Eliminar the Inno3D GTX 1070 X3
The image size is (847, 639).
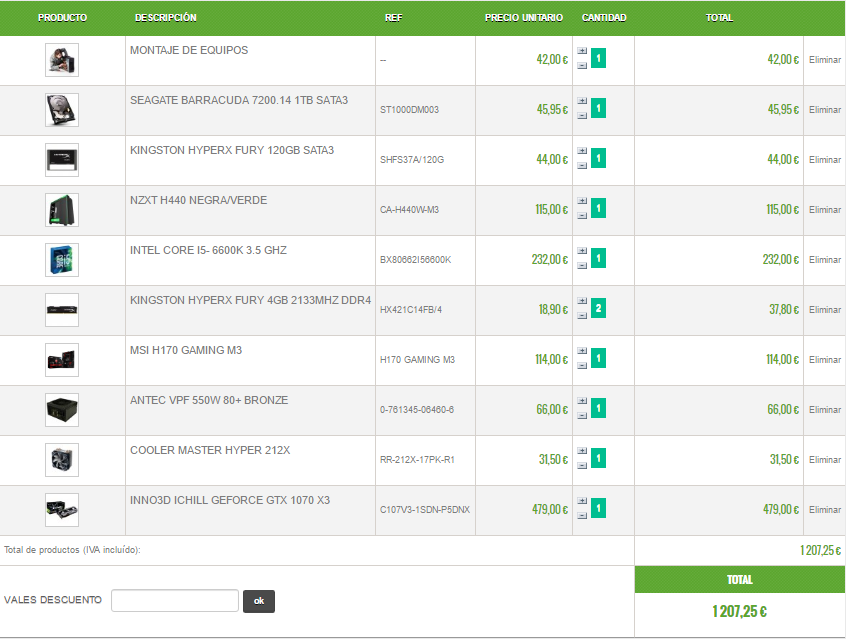point(825,510)
